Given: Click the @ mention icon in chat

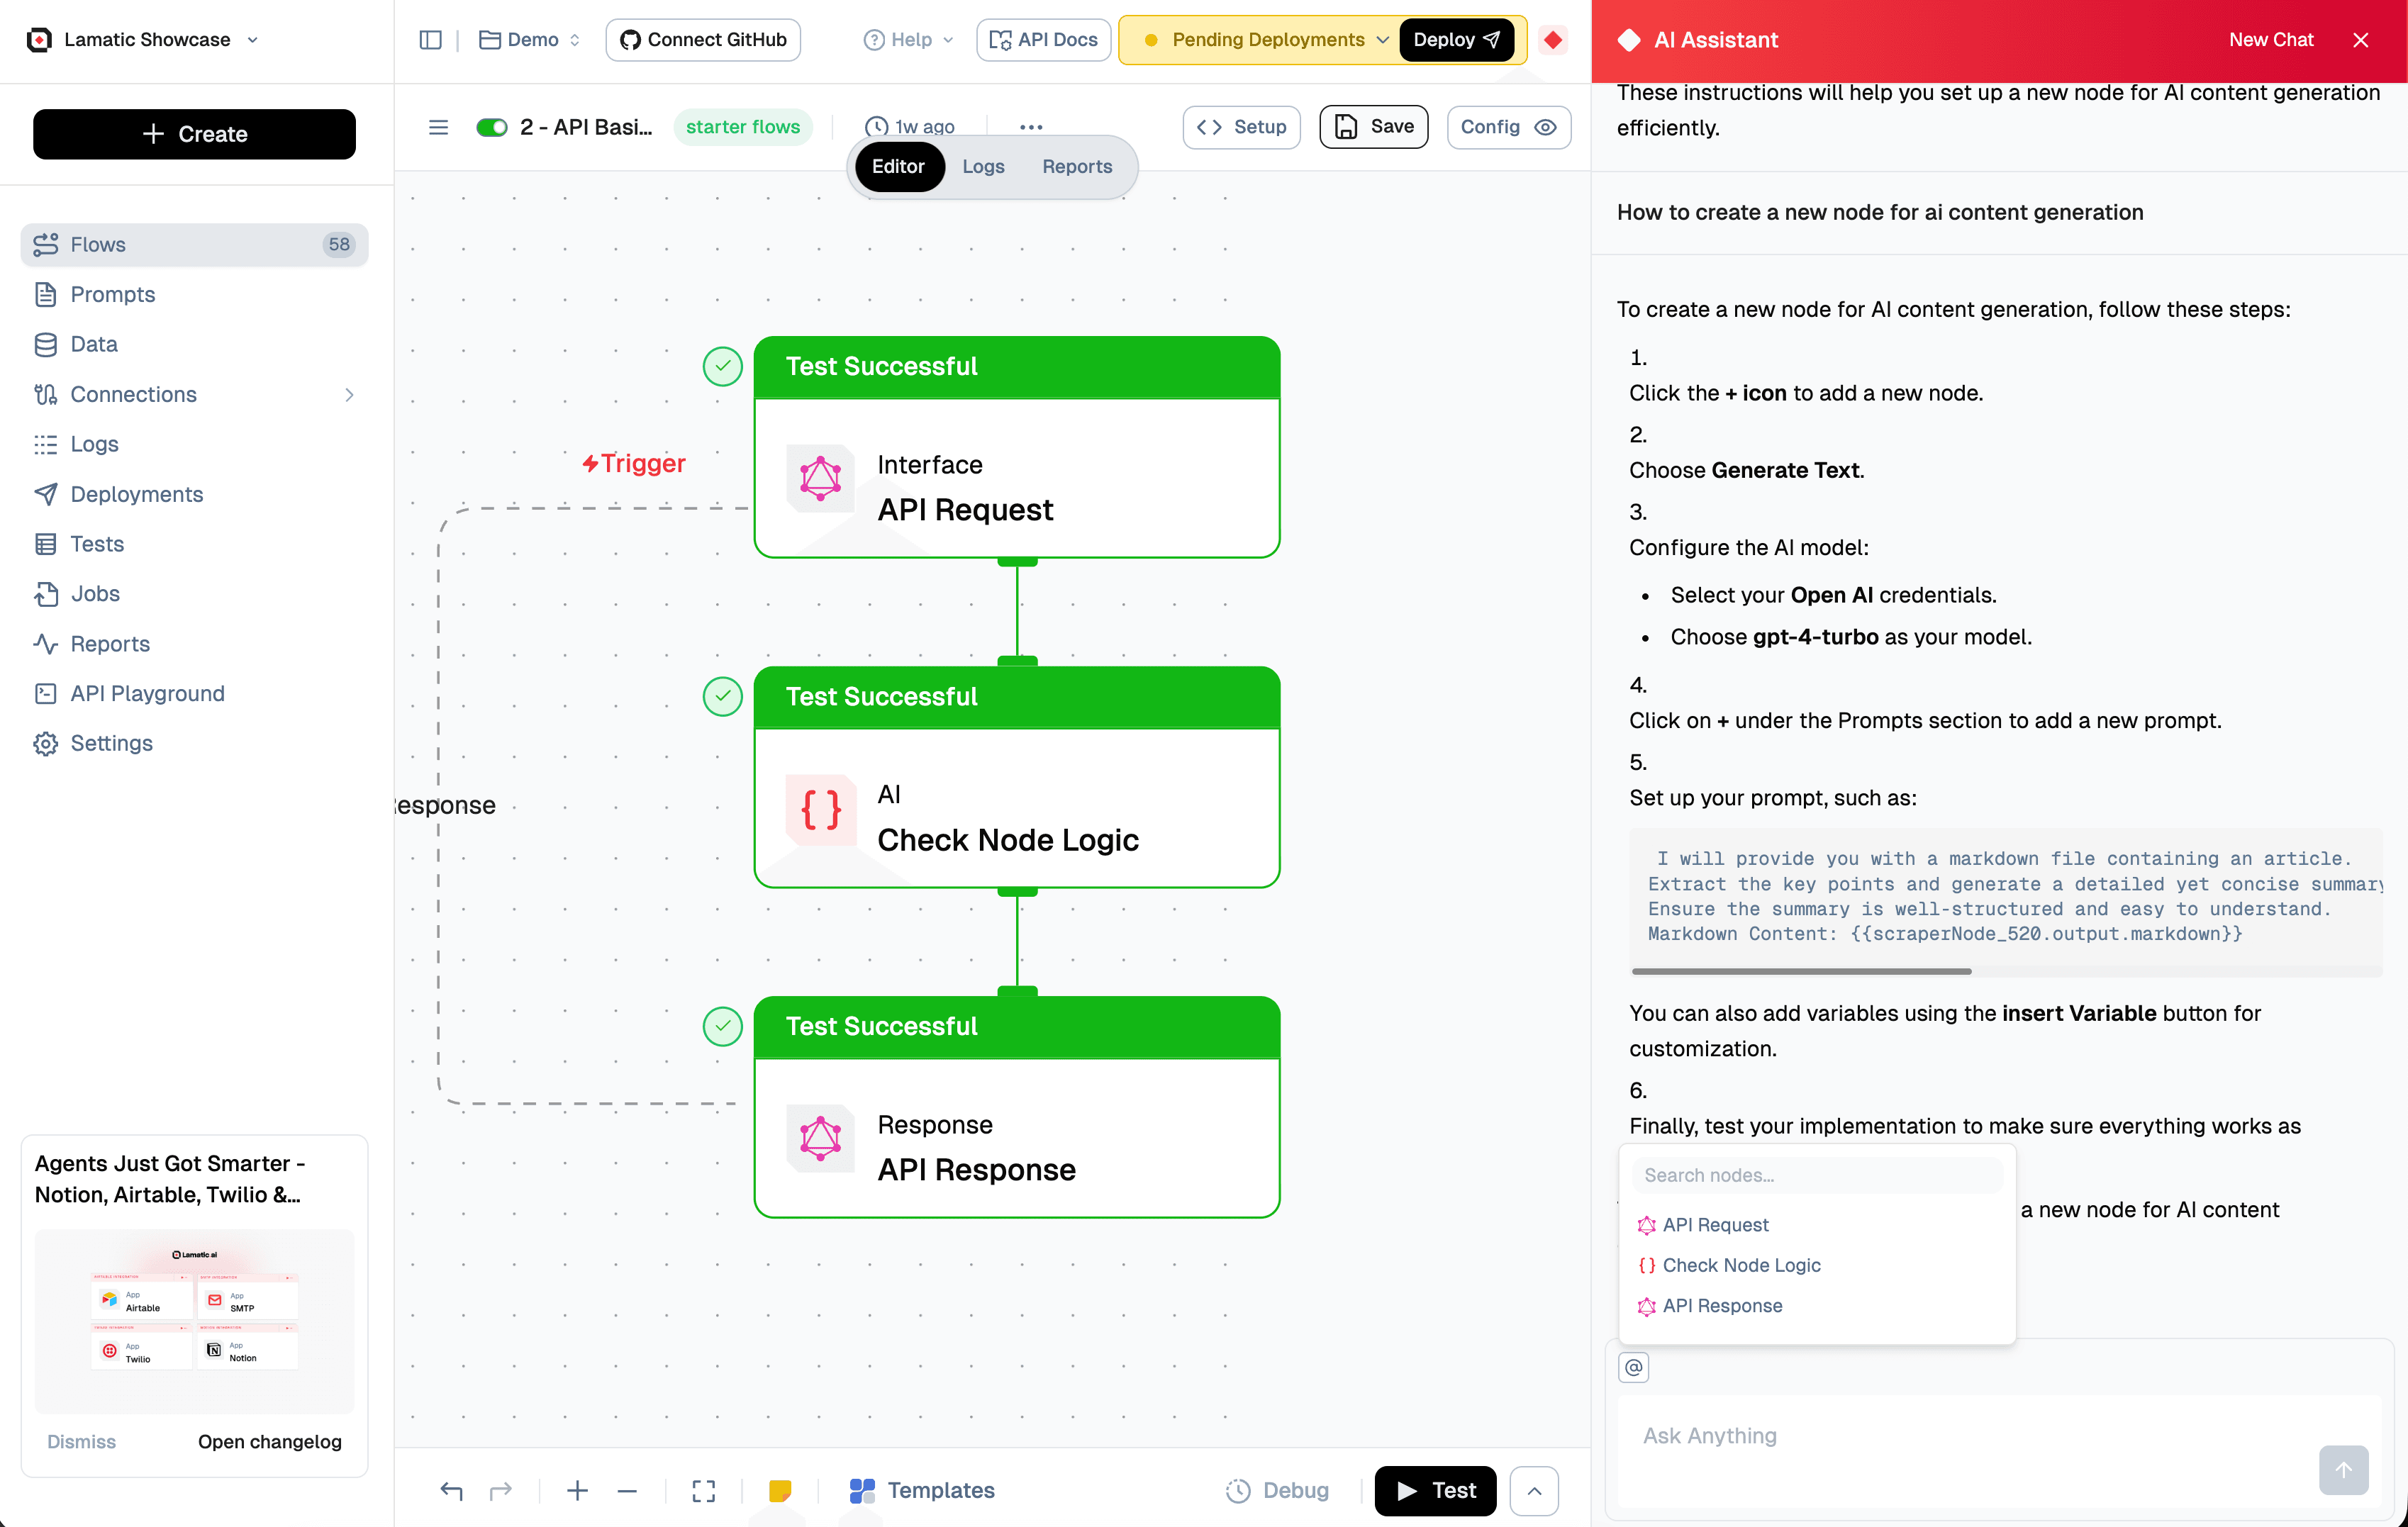Looking at the screenshot, I should [x=1633, y=1367].
